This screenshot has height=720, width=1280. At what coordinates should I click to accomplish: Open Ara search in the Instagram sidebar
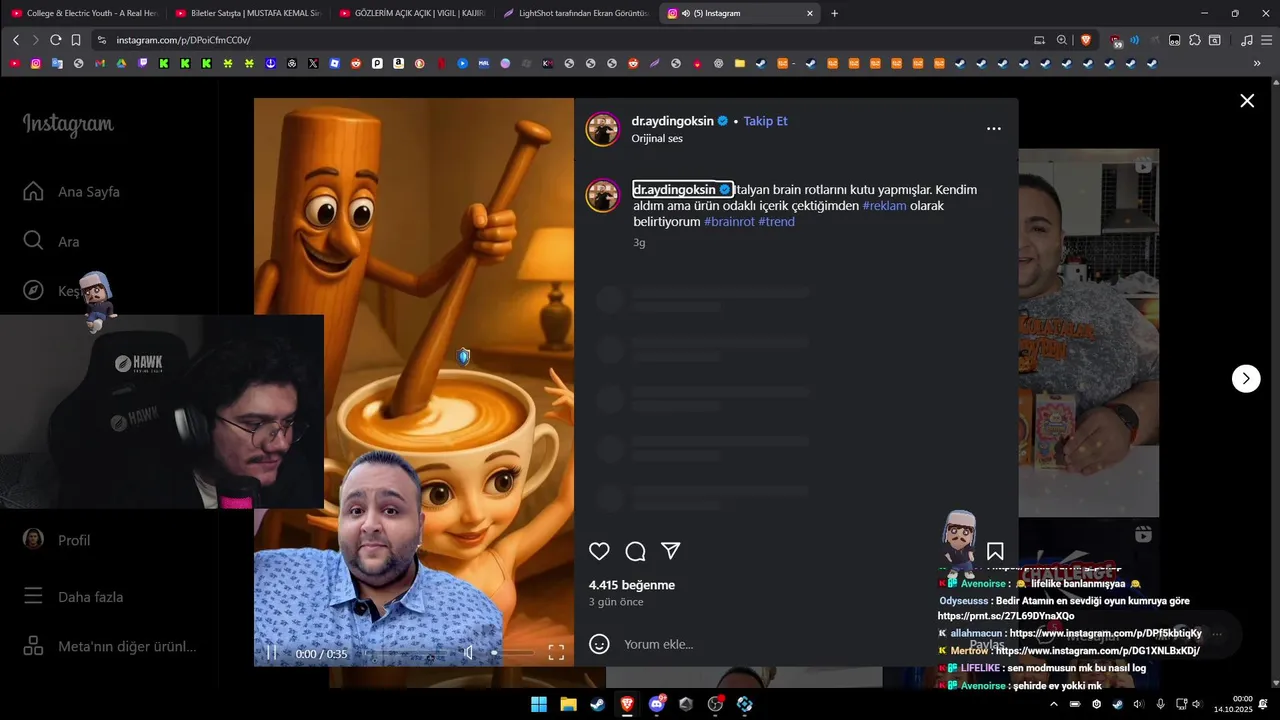coord(52,242)
